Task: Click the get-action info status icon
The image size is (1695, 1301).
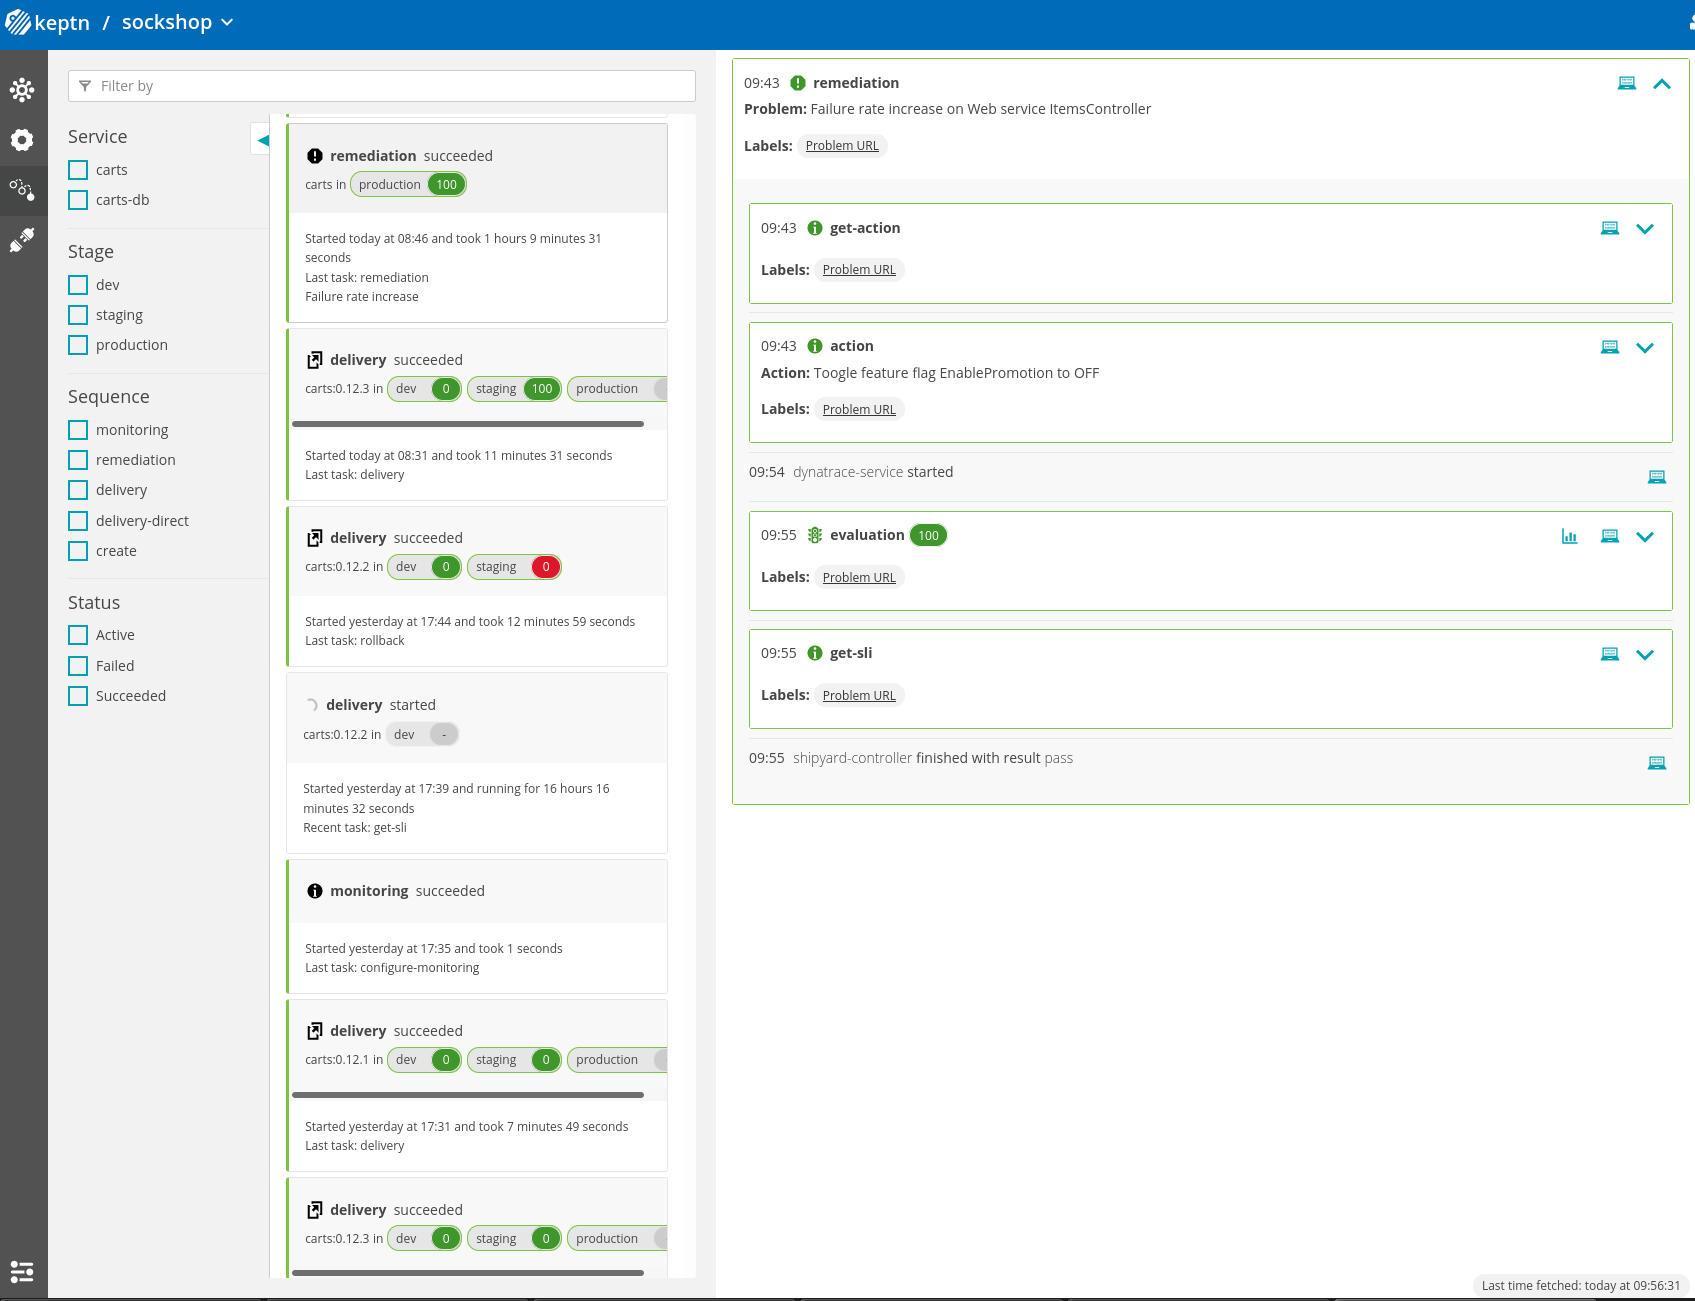Action: tap(815, 228)
